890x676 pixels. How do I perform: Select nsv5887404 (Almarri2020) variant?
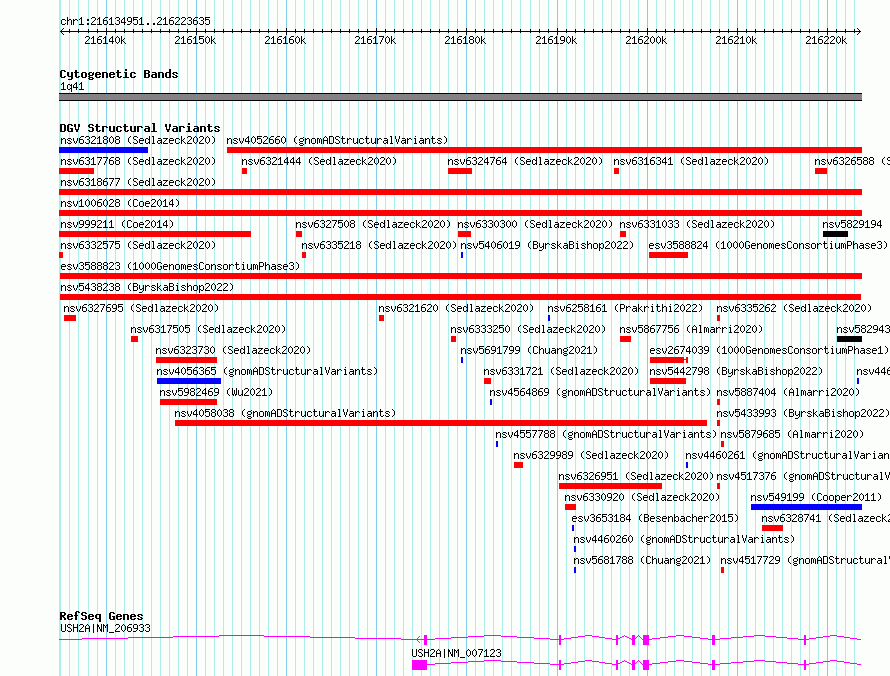tap(788, 392)
